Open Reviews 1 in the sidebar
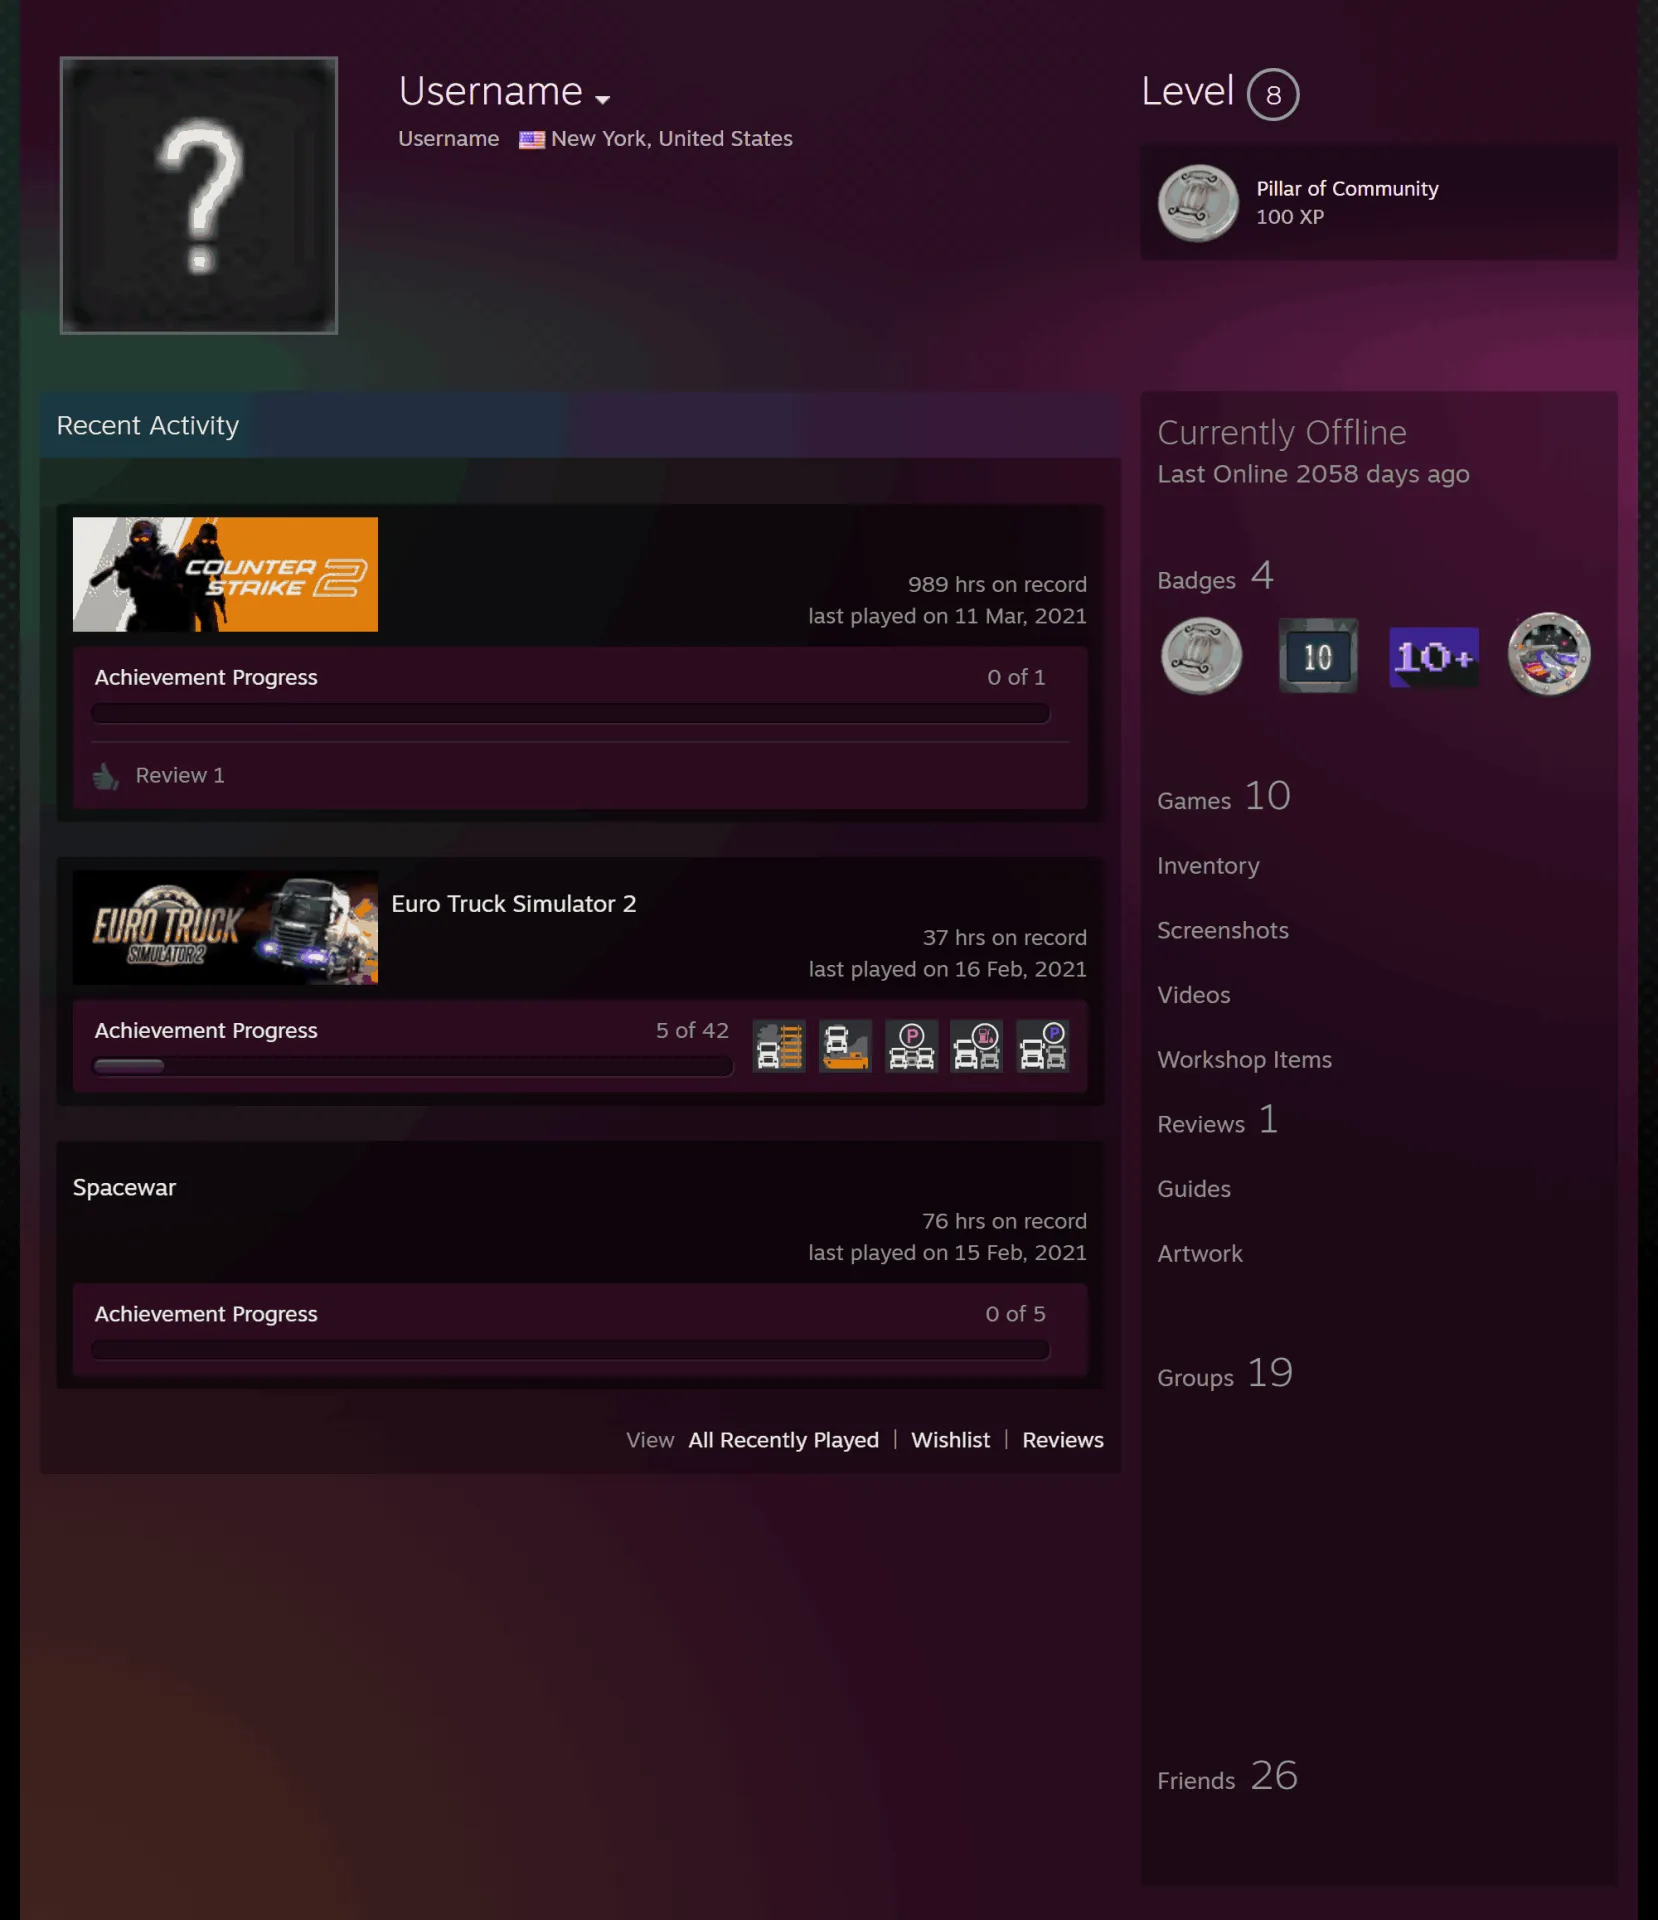Viewport: 1658px width, 1920px height. tap(1218, 1121)
